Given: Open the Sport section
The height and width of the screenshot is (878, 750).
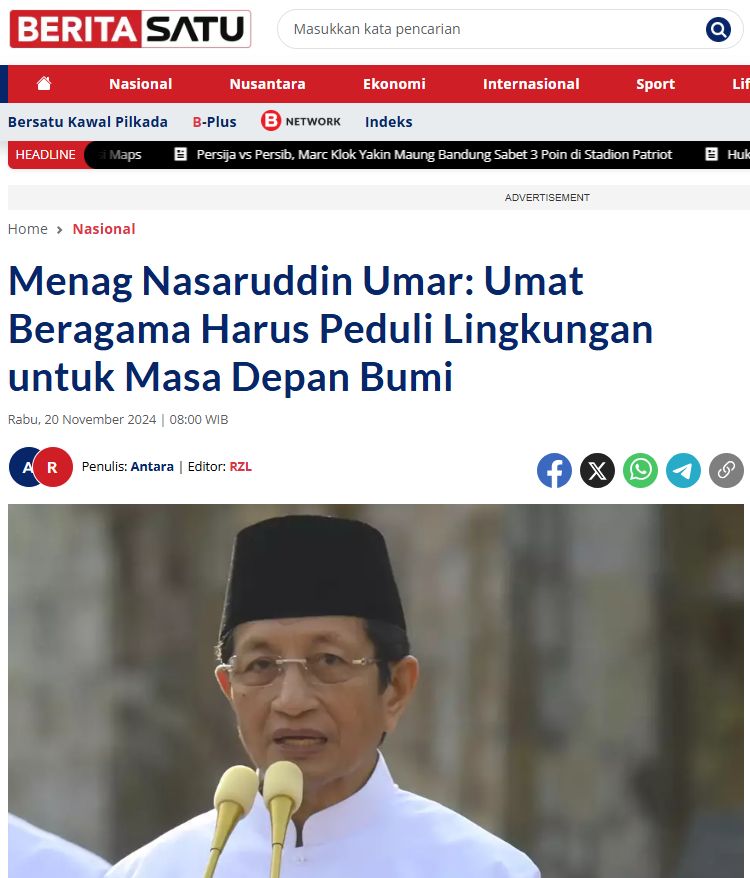Looking at the screenshot, I should (655, 84).
